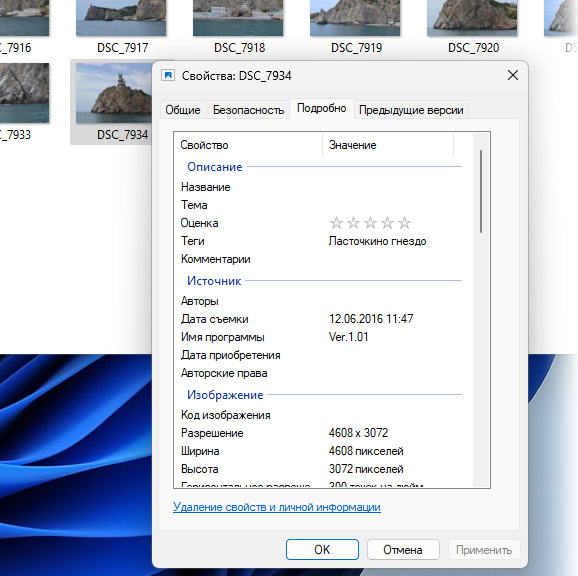Viewport: 578px width, 576px height.
Task: Open the Предыдущие версии tab
Action: pos(411,110)
